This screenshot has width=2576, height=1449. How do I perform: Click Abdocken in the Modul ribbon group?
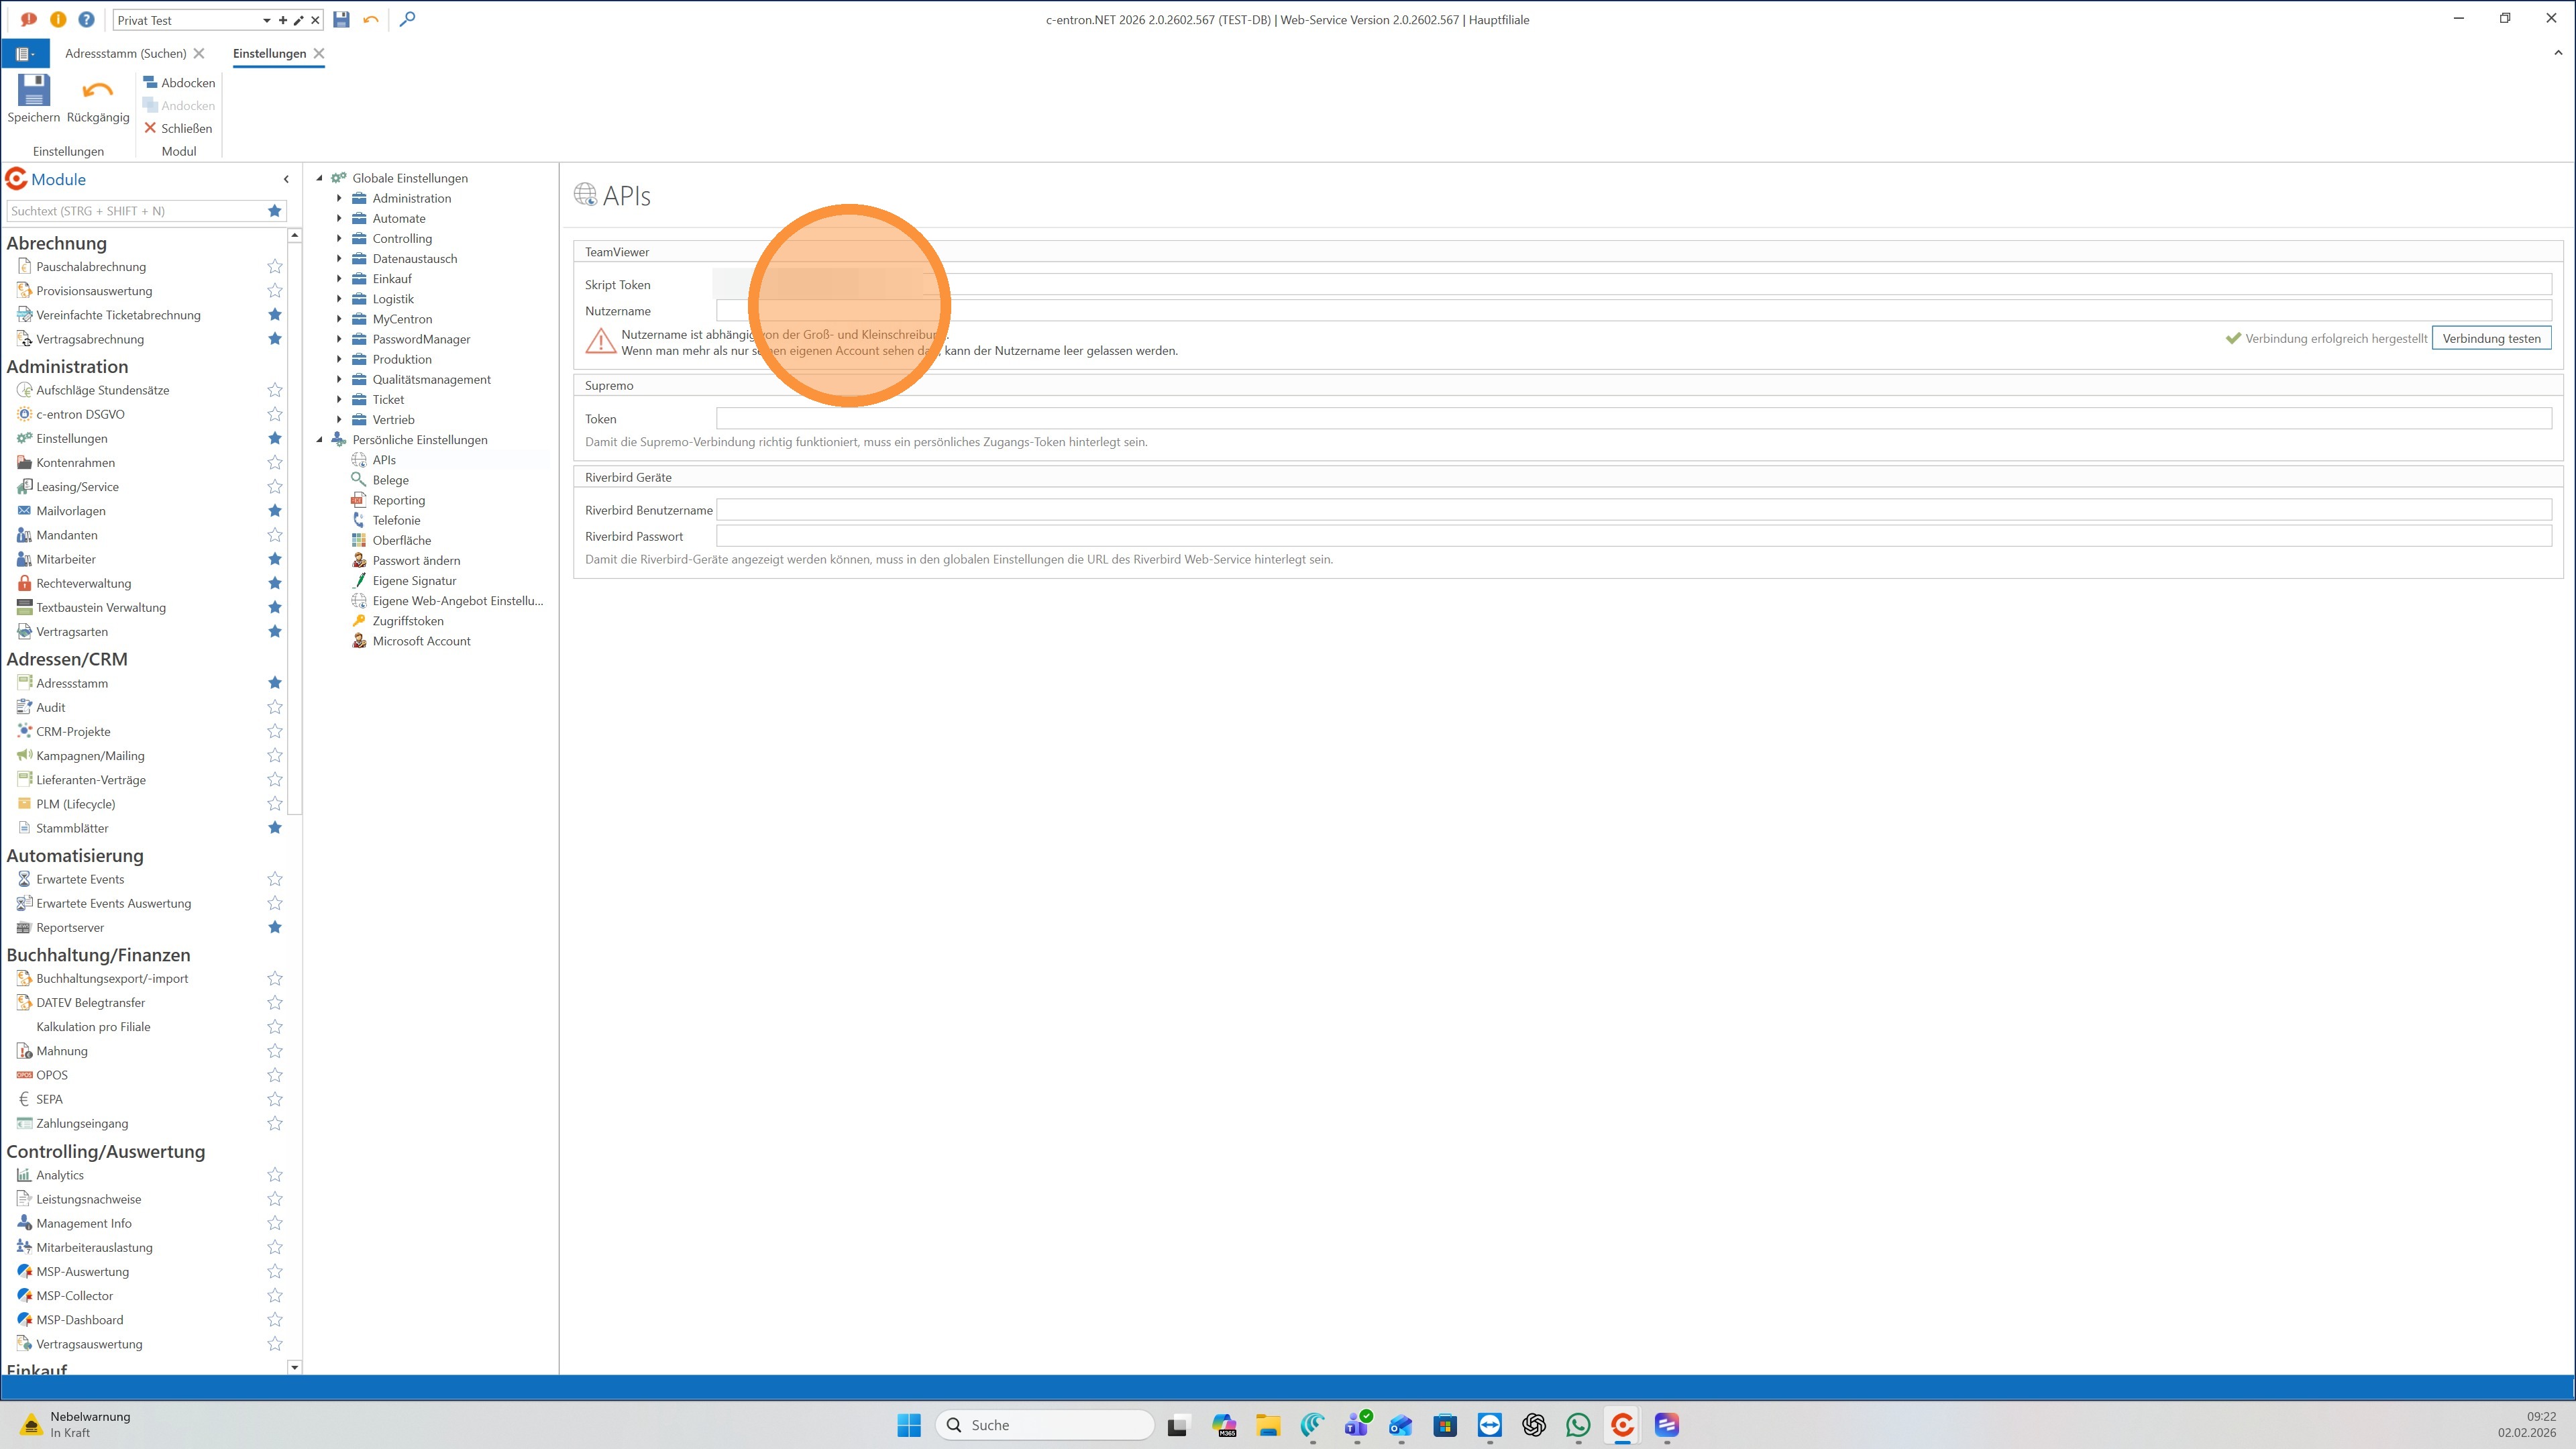179,83
